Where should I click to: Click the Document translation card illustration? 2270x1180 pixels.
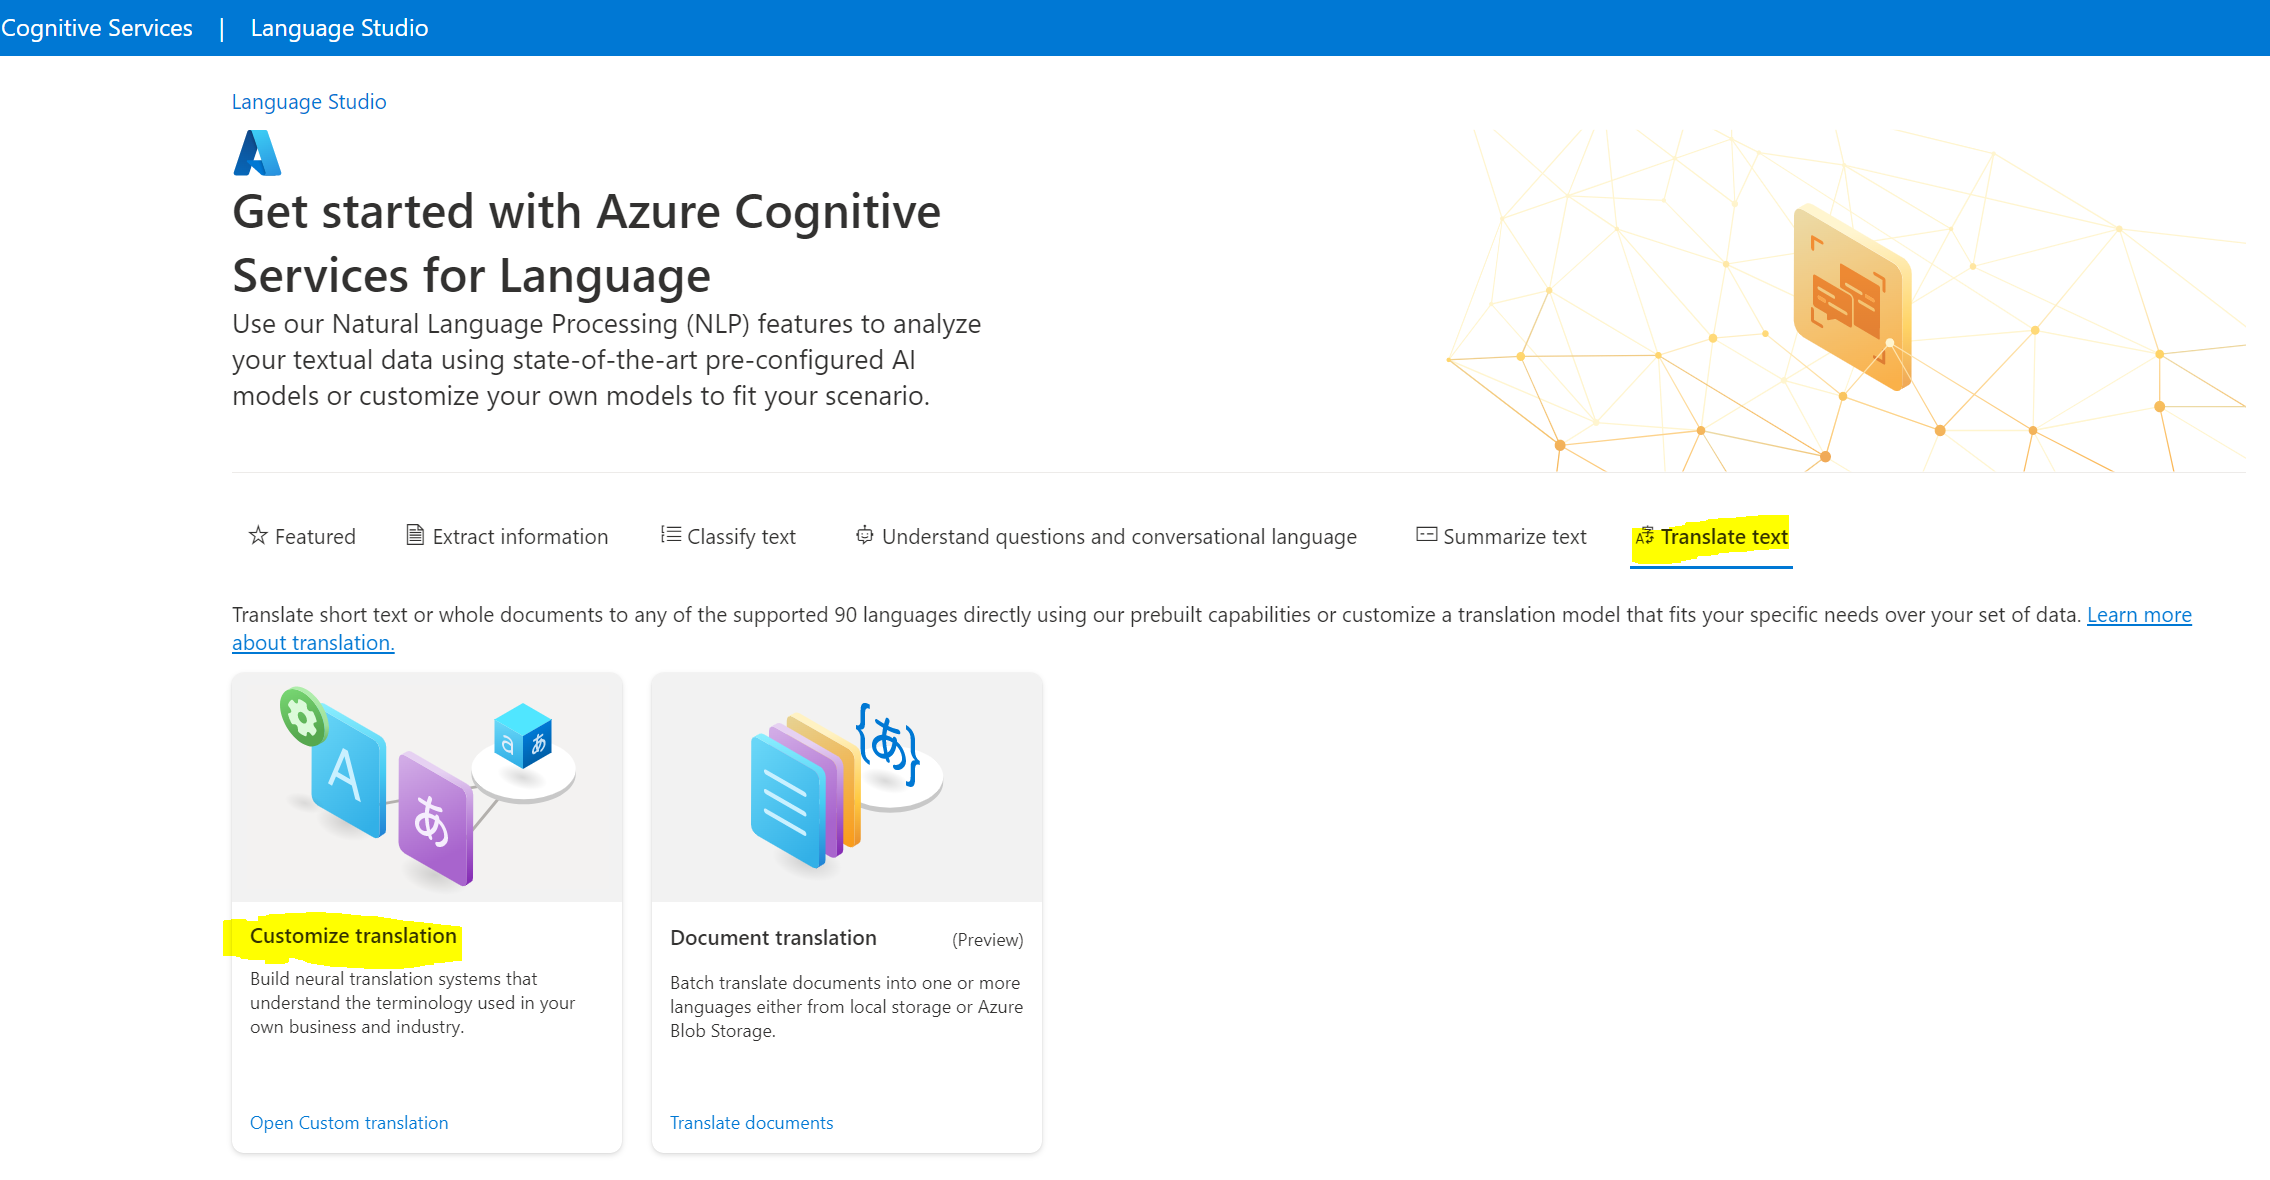847,787
